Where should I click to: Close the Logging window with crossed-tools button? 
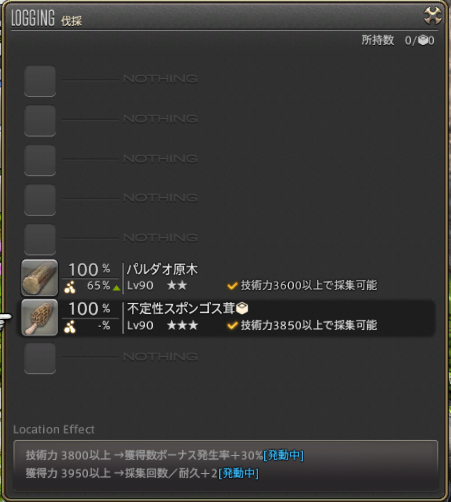click(432, 16)
